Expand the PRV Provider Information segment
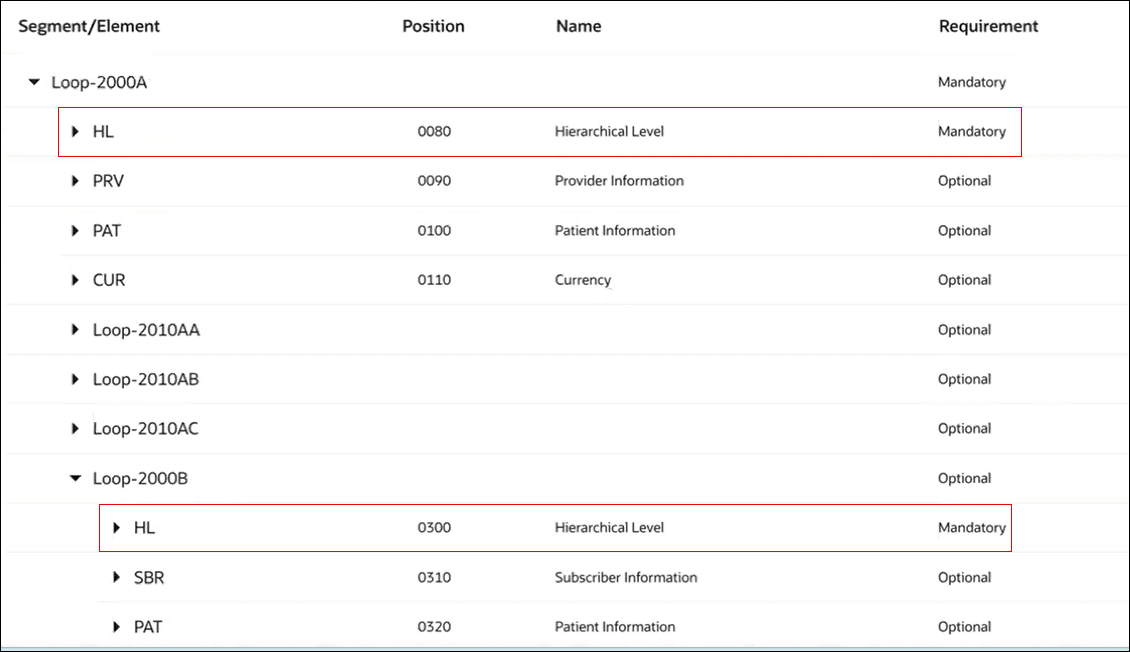1130x652 pixels. click(74, 181)
